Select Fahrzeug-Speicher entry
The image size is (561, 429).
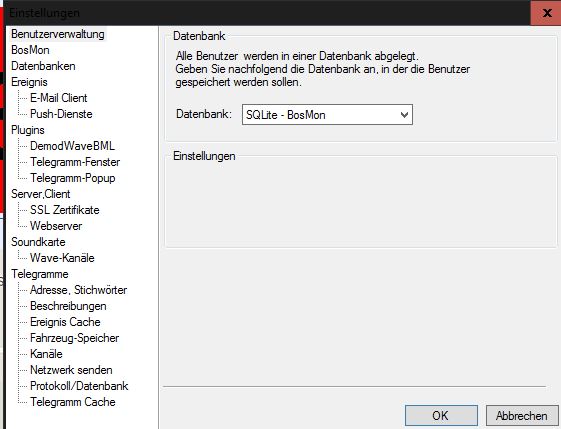pos(74,338)
